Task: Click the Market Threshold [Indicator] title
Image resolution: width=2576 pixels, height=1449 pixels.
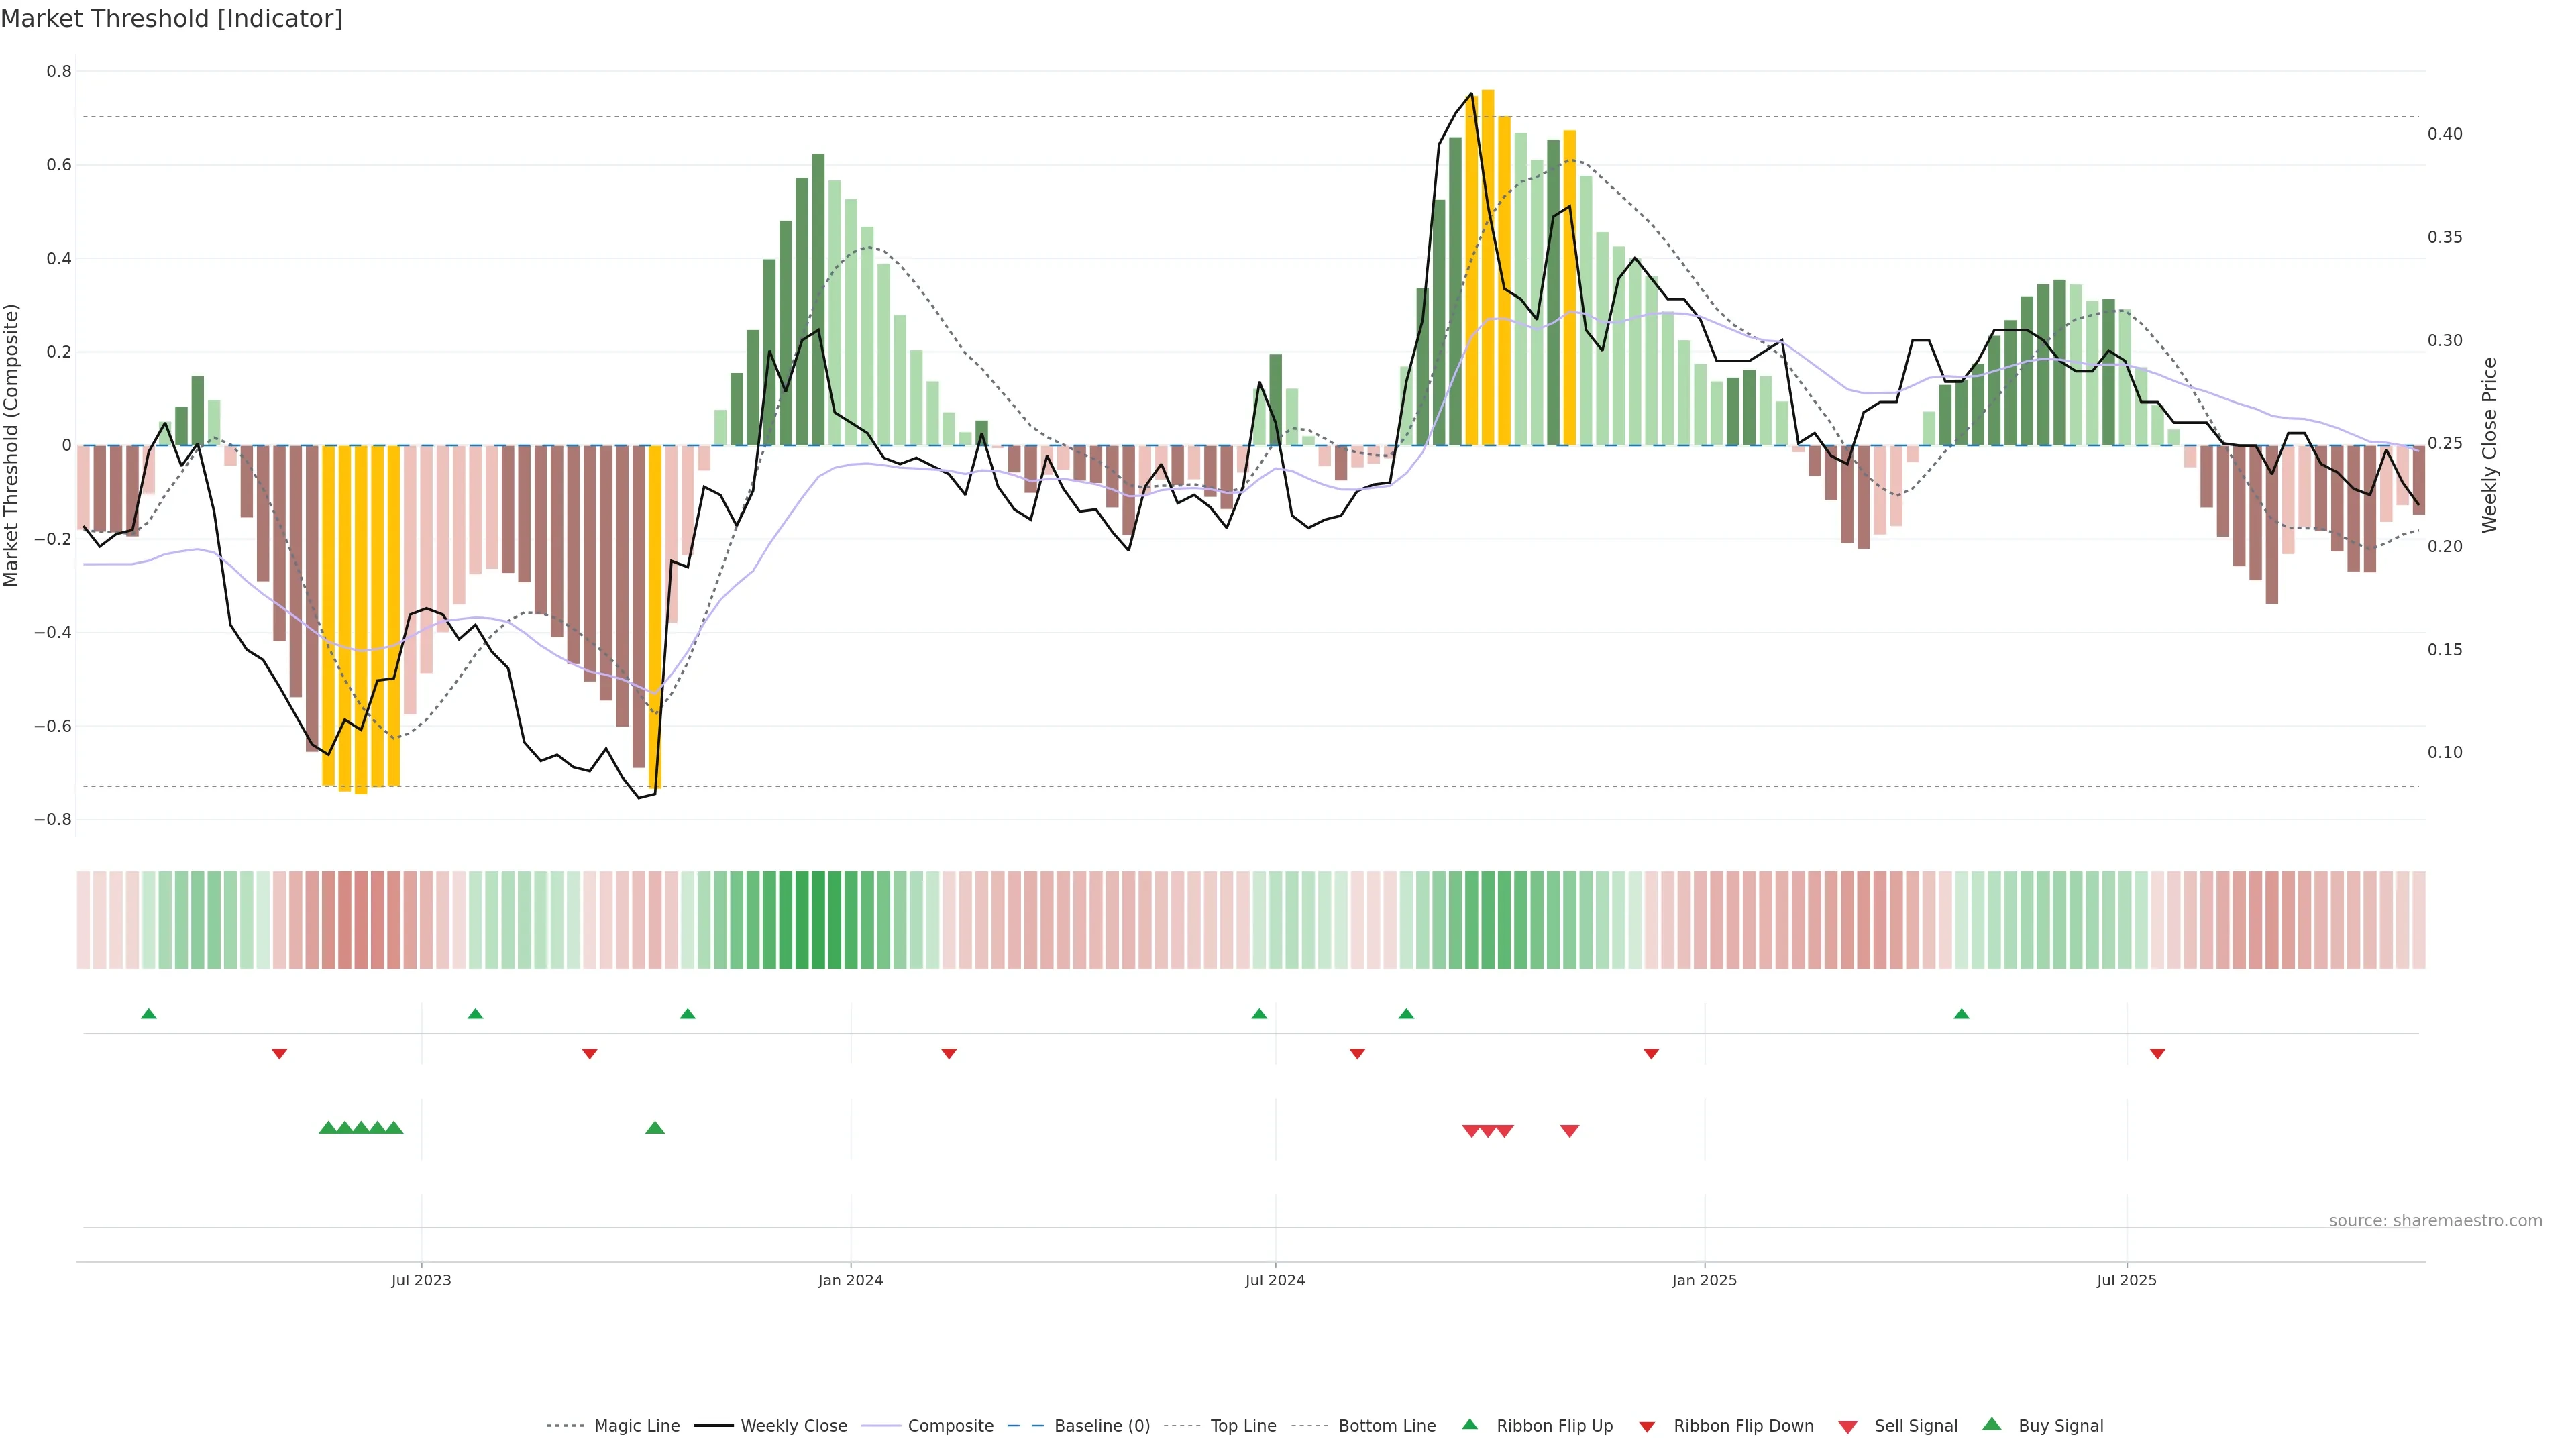Action: pyautogui.click(x=171, y=19)
